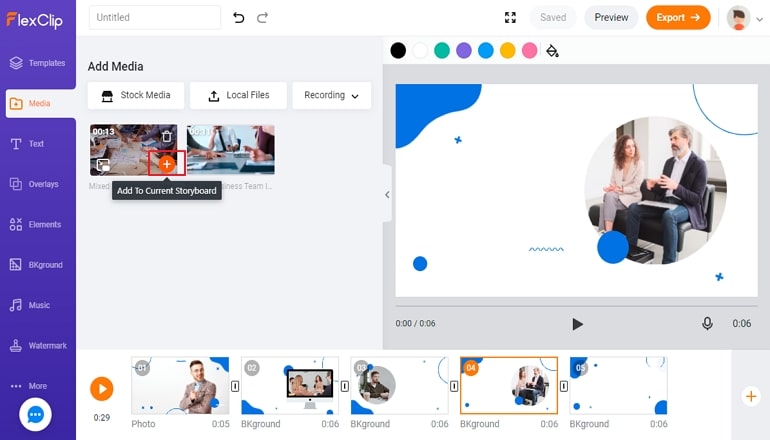Click the microphone voiceover icon

(x=707, y=323)
